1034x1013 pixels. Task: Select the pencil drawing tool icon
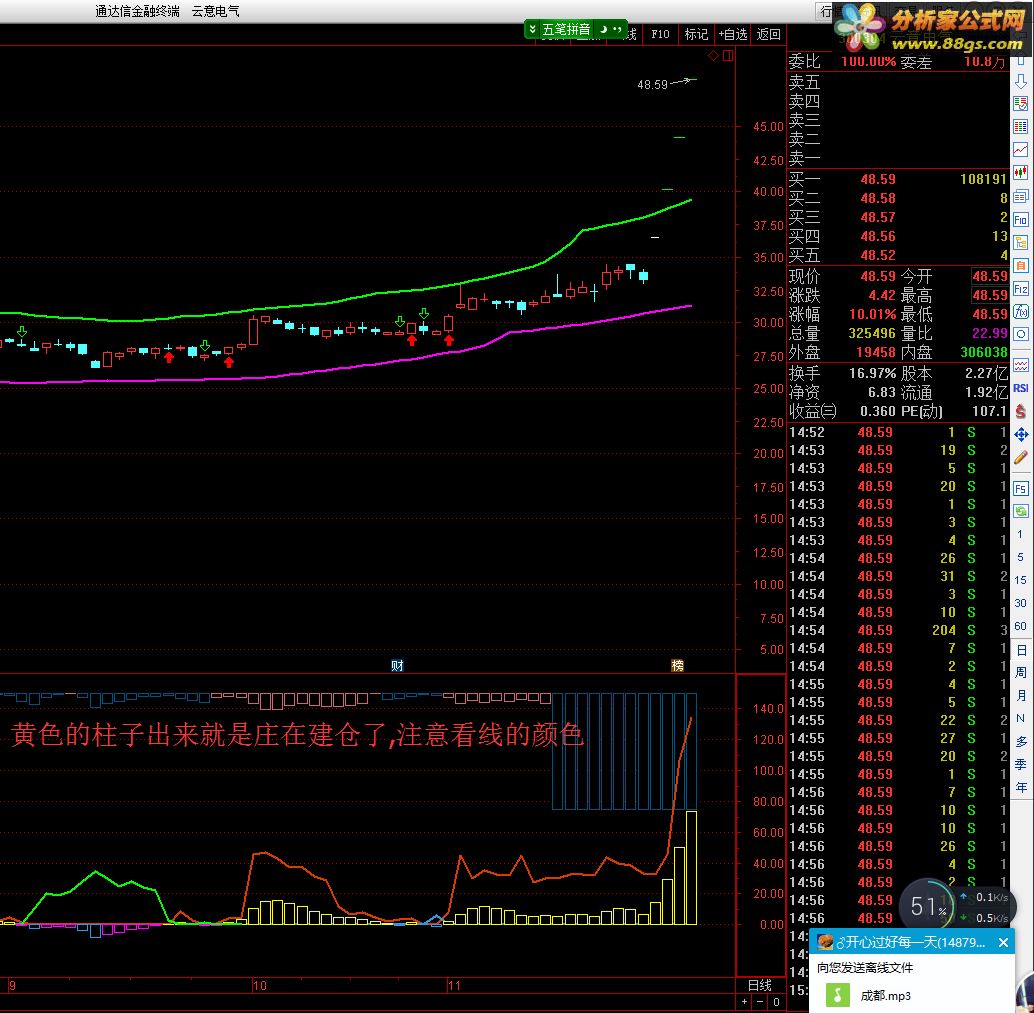(1021, 458)
